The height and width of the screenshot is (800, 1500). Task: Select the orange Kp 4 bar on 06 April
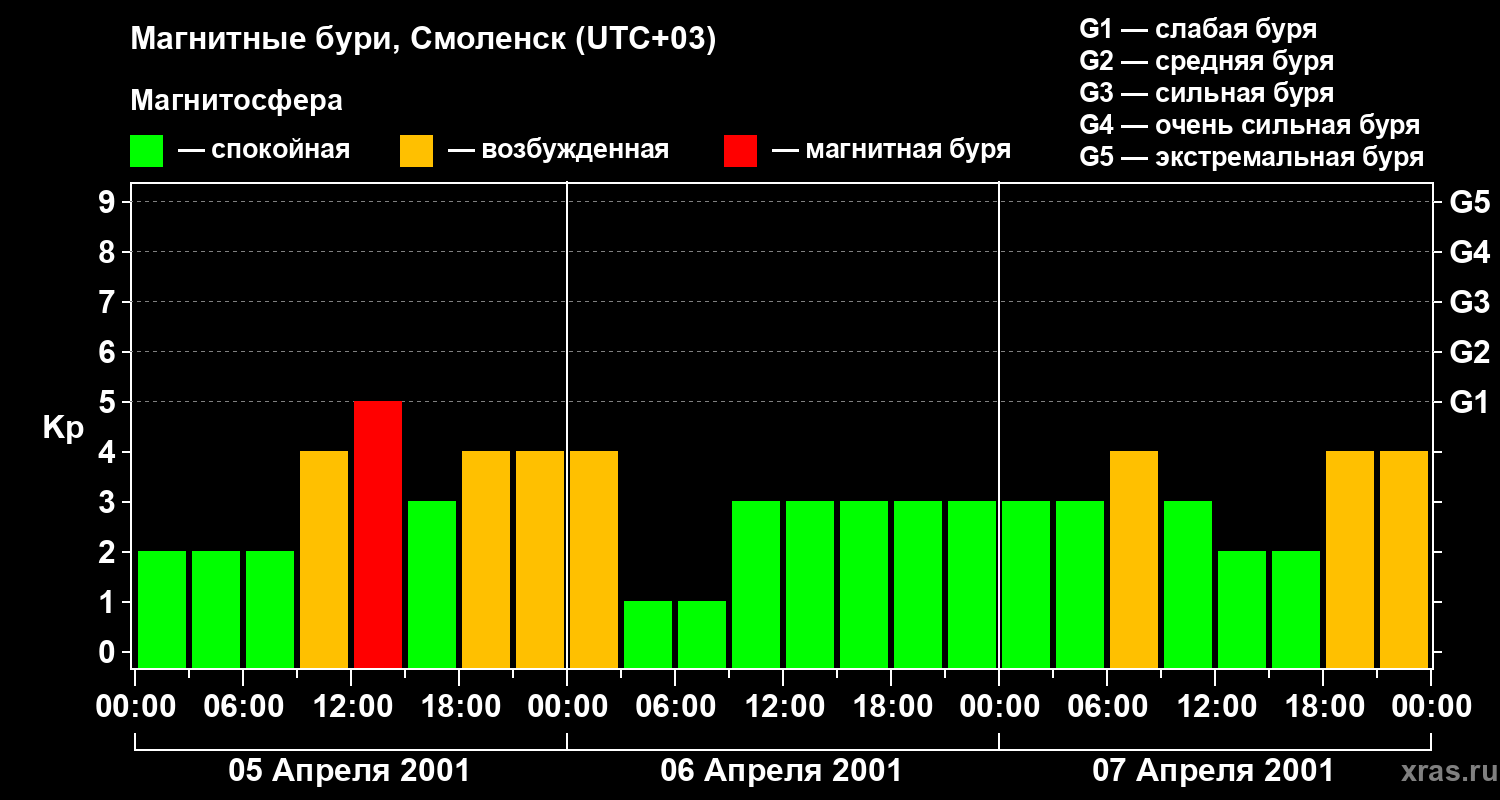[x=594, y=559]
